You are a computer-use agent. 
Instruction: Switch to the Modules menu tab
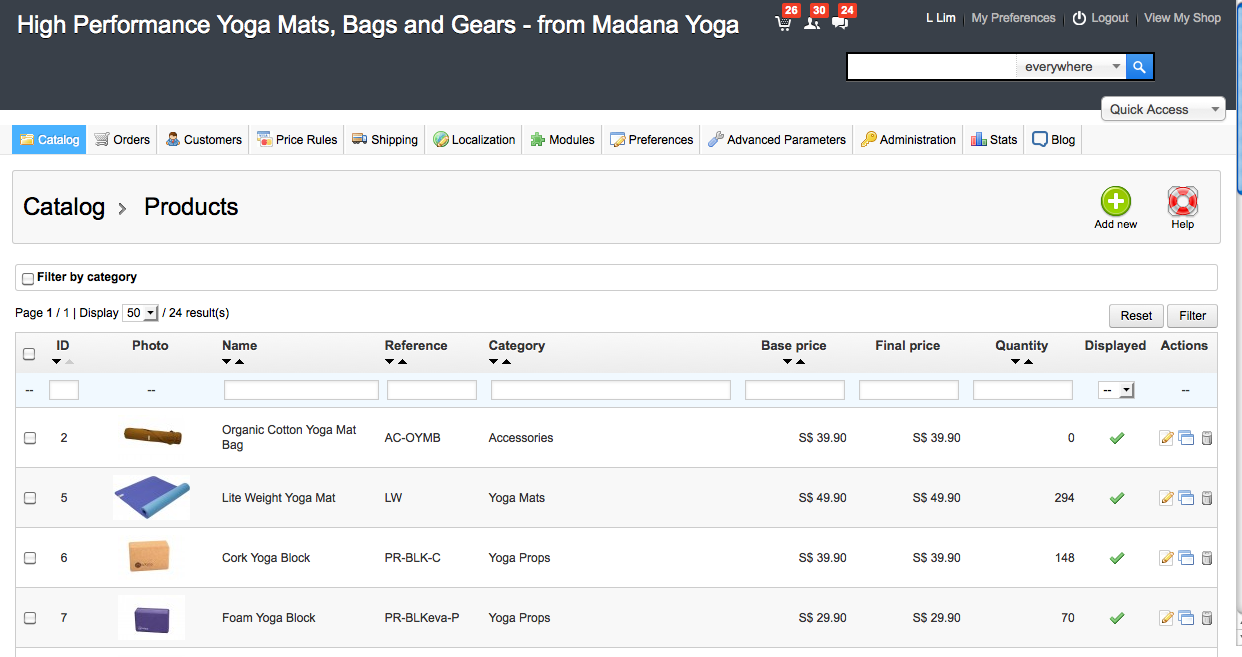tap(563, 140)
